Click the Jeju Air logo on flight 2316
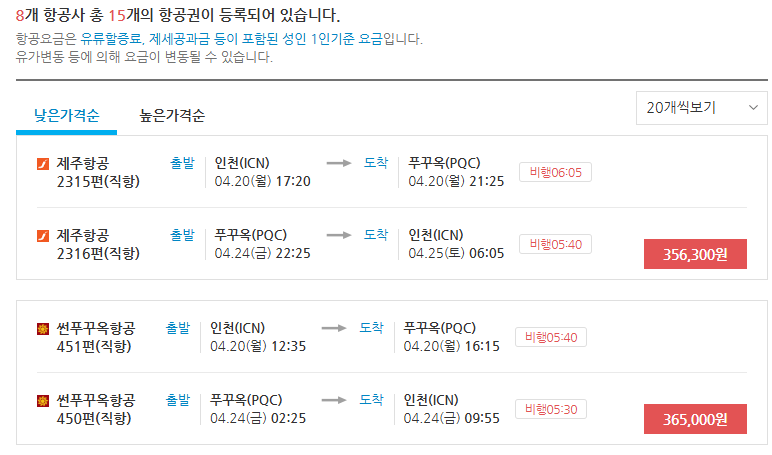This screenshot has height=455, width=772. click(x=43, y=236)
